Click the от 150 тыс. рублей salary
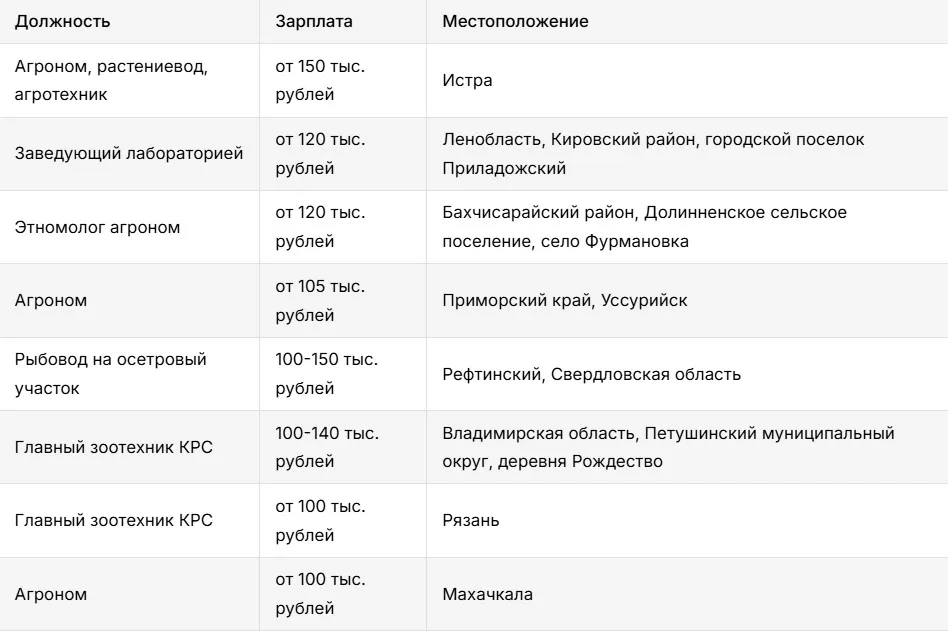 point(320,80)
